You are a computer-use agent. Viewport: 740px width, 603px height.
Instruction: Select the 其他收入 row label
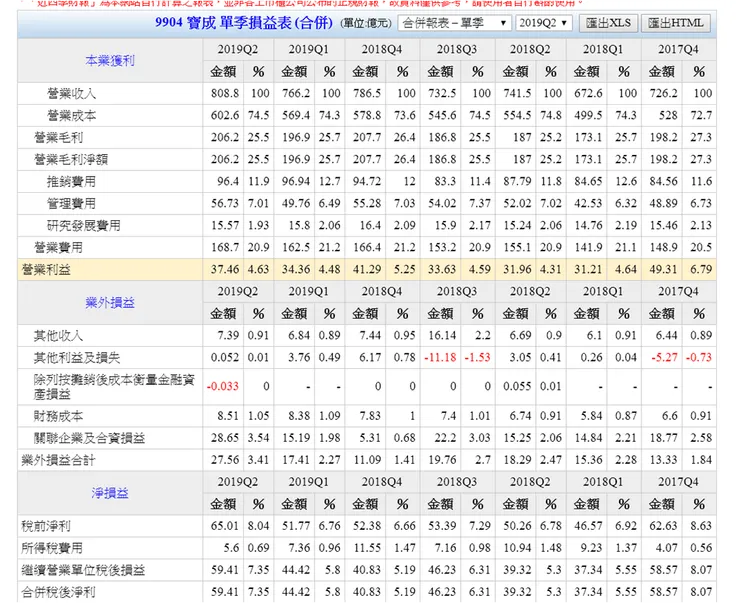tap(59, 335)
